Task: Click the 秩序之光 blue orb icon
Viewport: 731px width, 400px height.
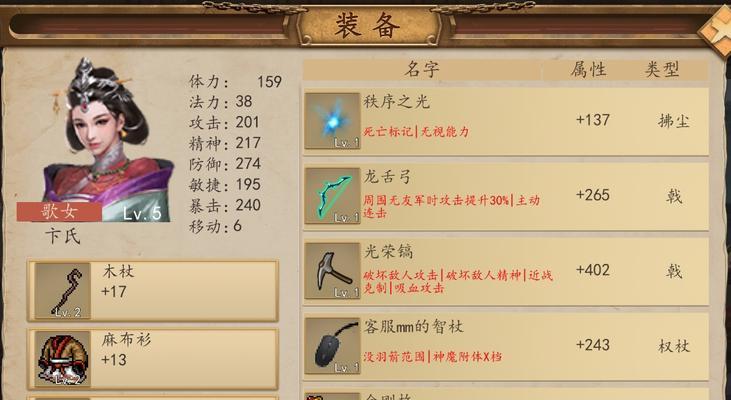Action: click(x=332, y=121)
